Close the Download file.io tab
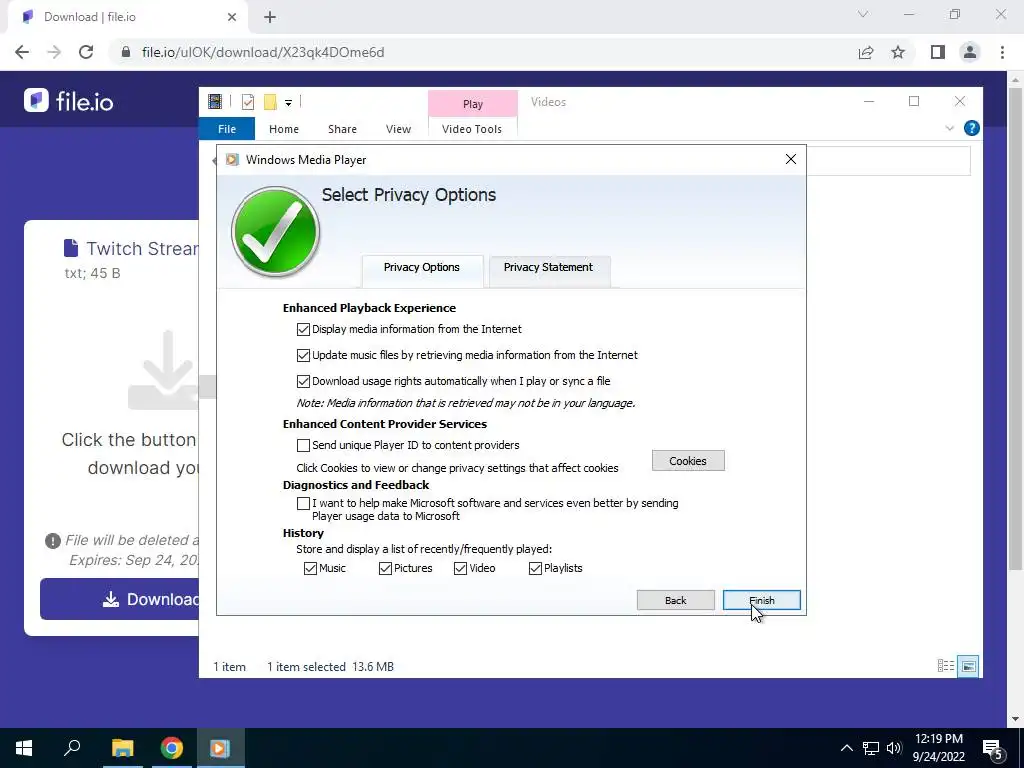Image resolution: width=1024 pixels, height=768 pixels. 232,17
